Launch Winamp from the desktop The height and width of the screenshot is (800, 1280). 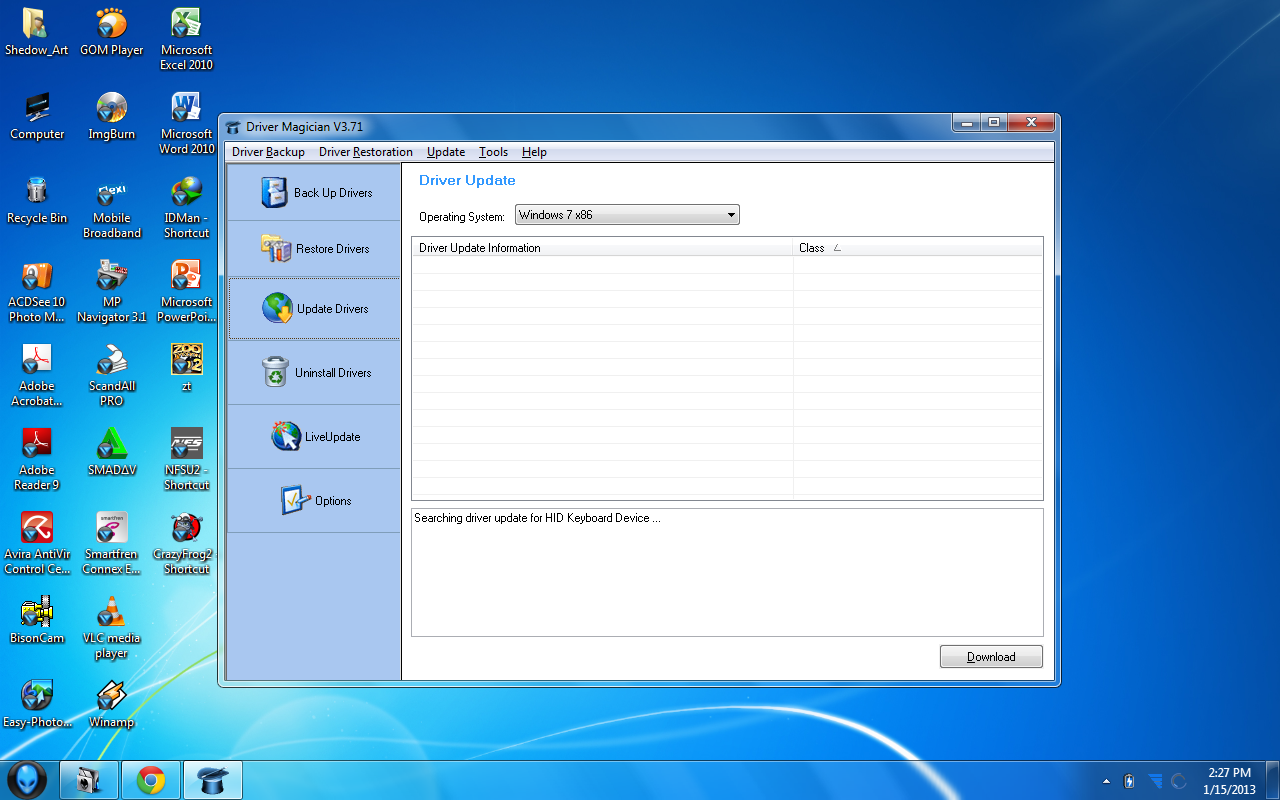point(111,694)
